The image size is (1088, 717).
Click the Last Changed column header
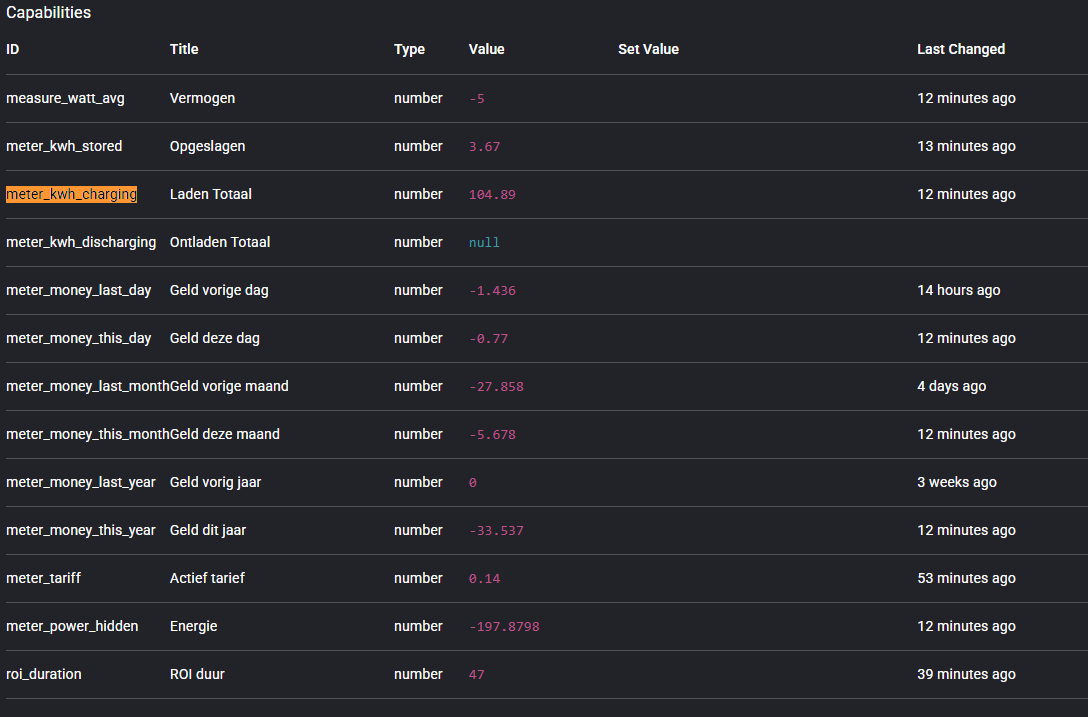[x=960, y=49]
